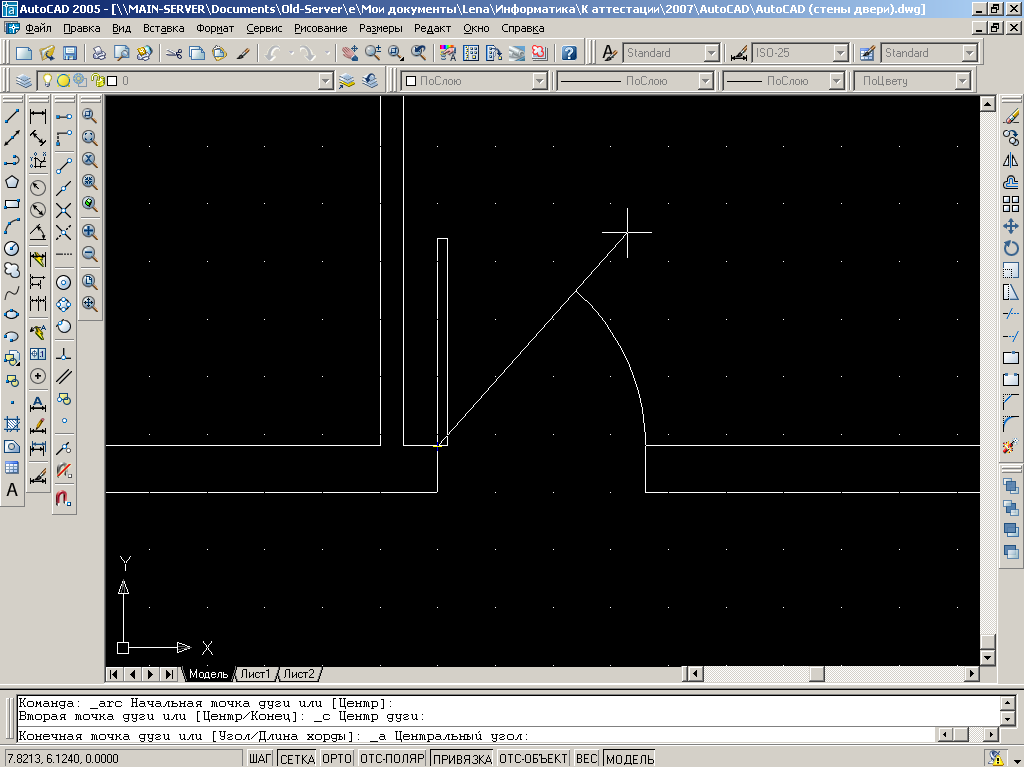Toggle ПРИВЯЗКА object snap
The height and width of the screenshot is (768, 1024).
coord(462,758)
